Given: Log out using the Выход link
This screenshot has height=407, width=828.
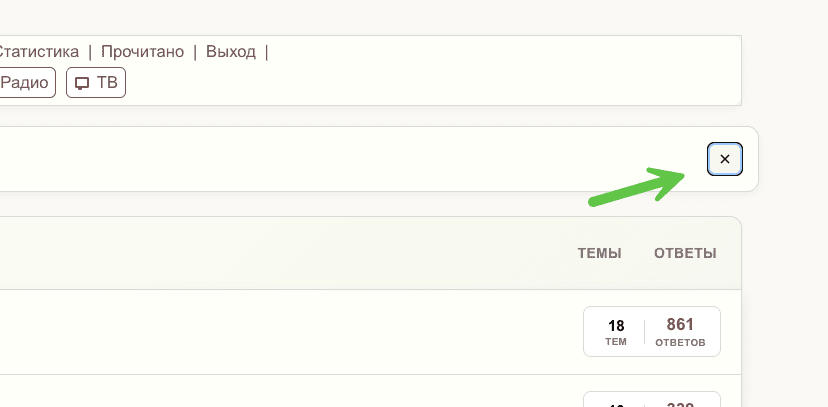Looking at the screenshot, I should click(231, 52).
